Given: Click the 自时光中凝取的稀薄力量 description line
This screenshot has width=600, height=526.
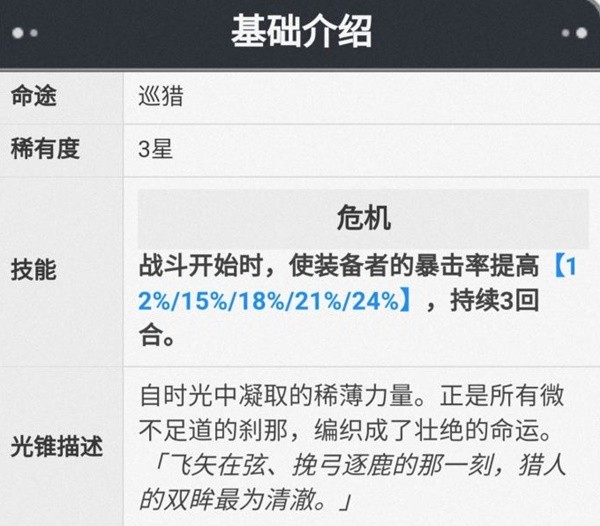Looking at the screenshot, I should coord(352,395).
